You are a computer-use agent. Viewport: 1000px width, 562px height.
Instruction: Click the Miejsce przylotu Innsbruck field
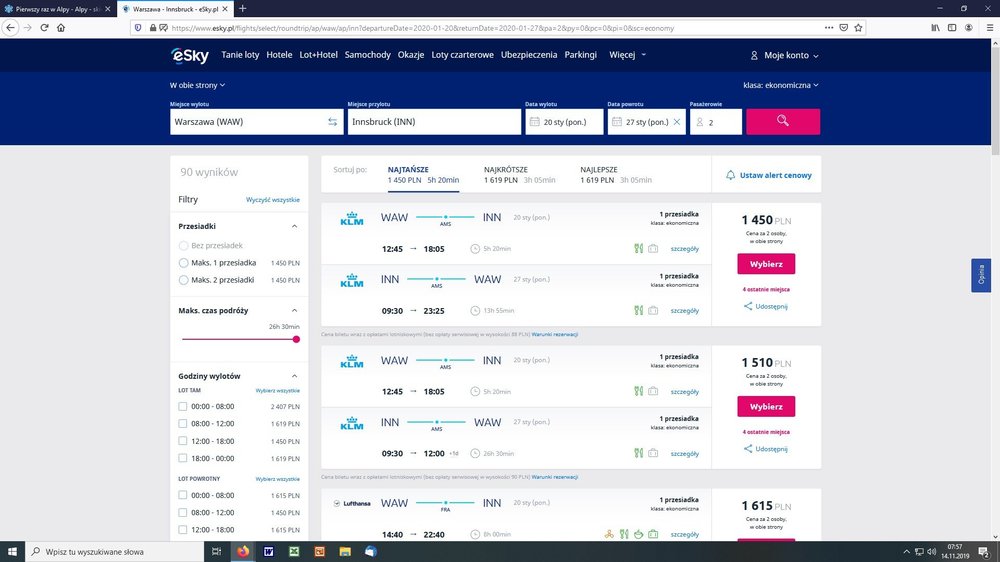[434, 122]
